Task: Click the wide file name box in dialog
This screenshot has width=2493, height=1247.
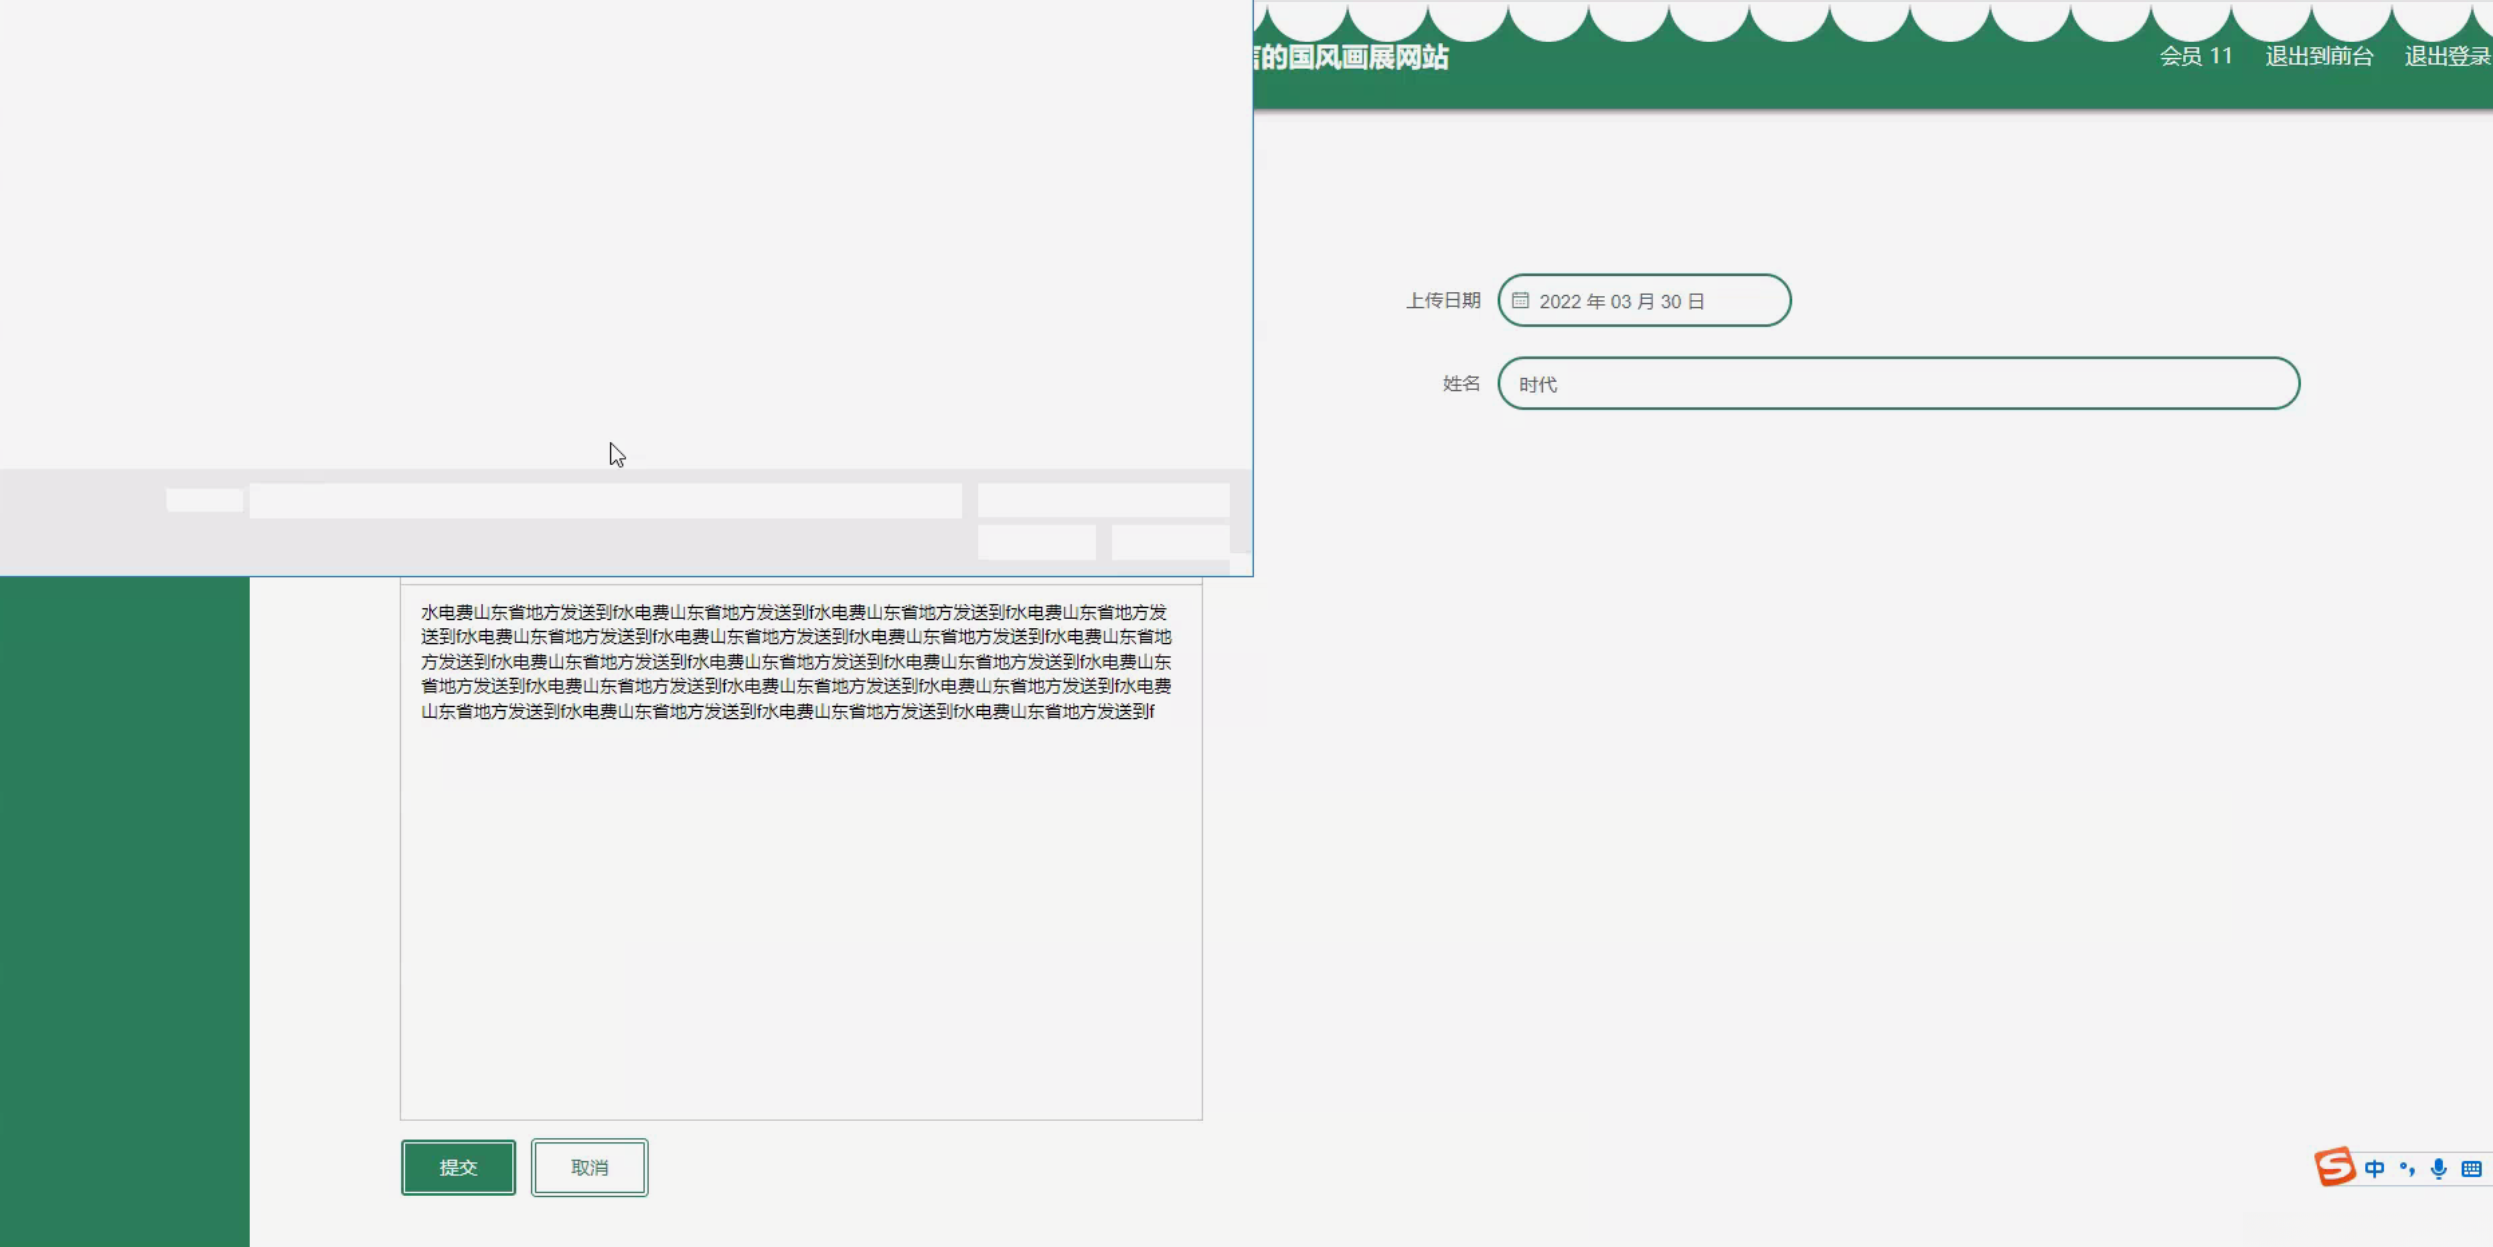Action: coord(605,501)
